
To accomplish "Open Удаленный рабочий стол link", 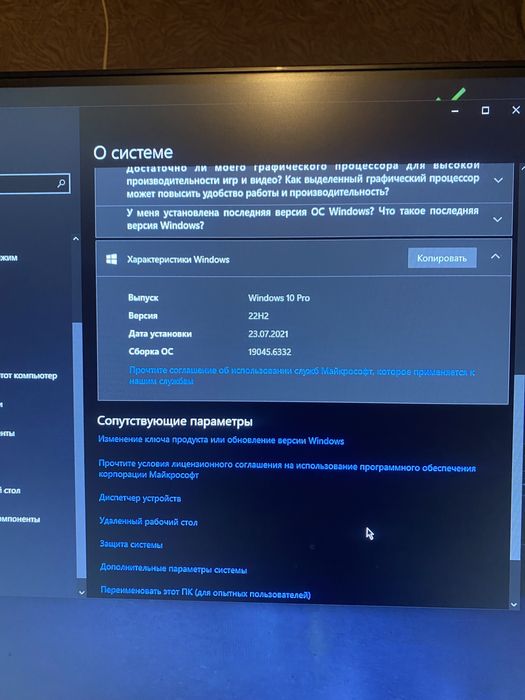I will 148,521.
